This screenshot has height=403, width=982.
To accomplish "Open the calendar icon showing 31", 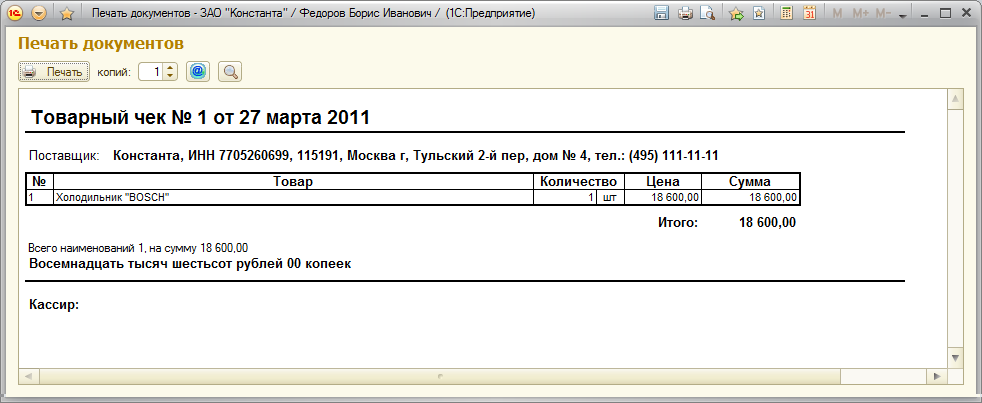I will click(809, 13).
